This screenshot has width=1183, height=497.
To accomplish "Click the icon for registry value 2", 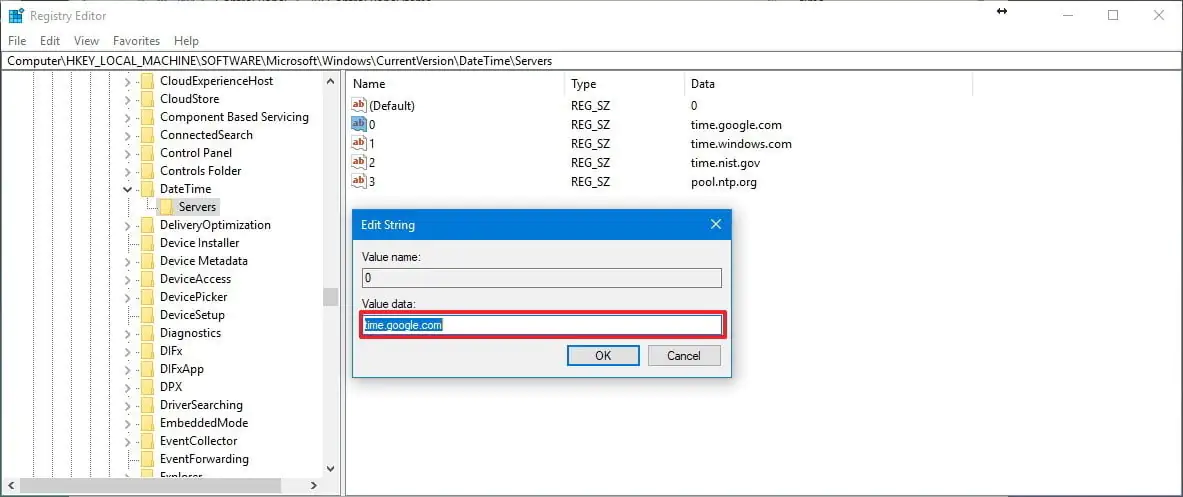I will click(x=360, y=162).
